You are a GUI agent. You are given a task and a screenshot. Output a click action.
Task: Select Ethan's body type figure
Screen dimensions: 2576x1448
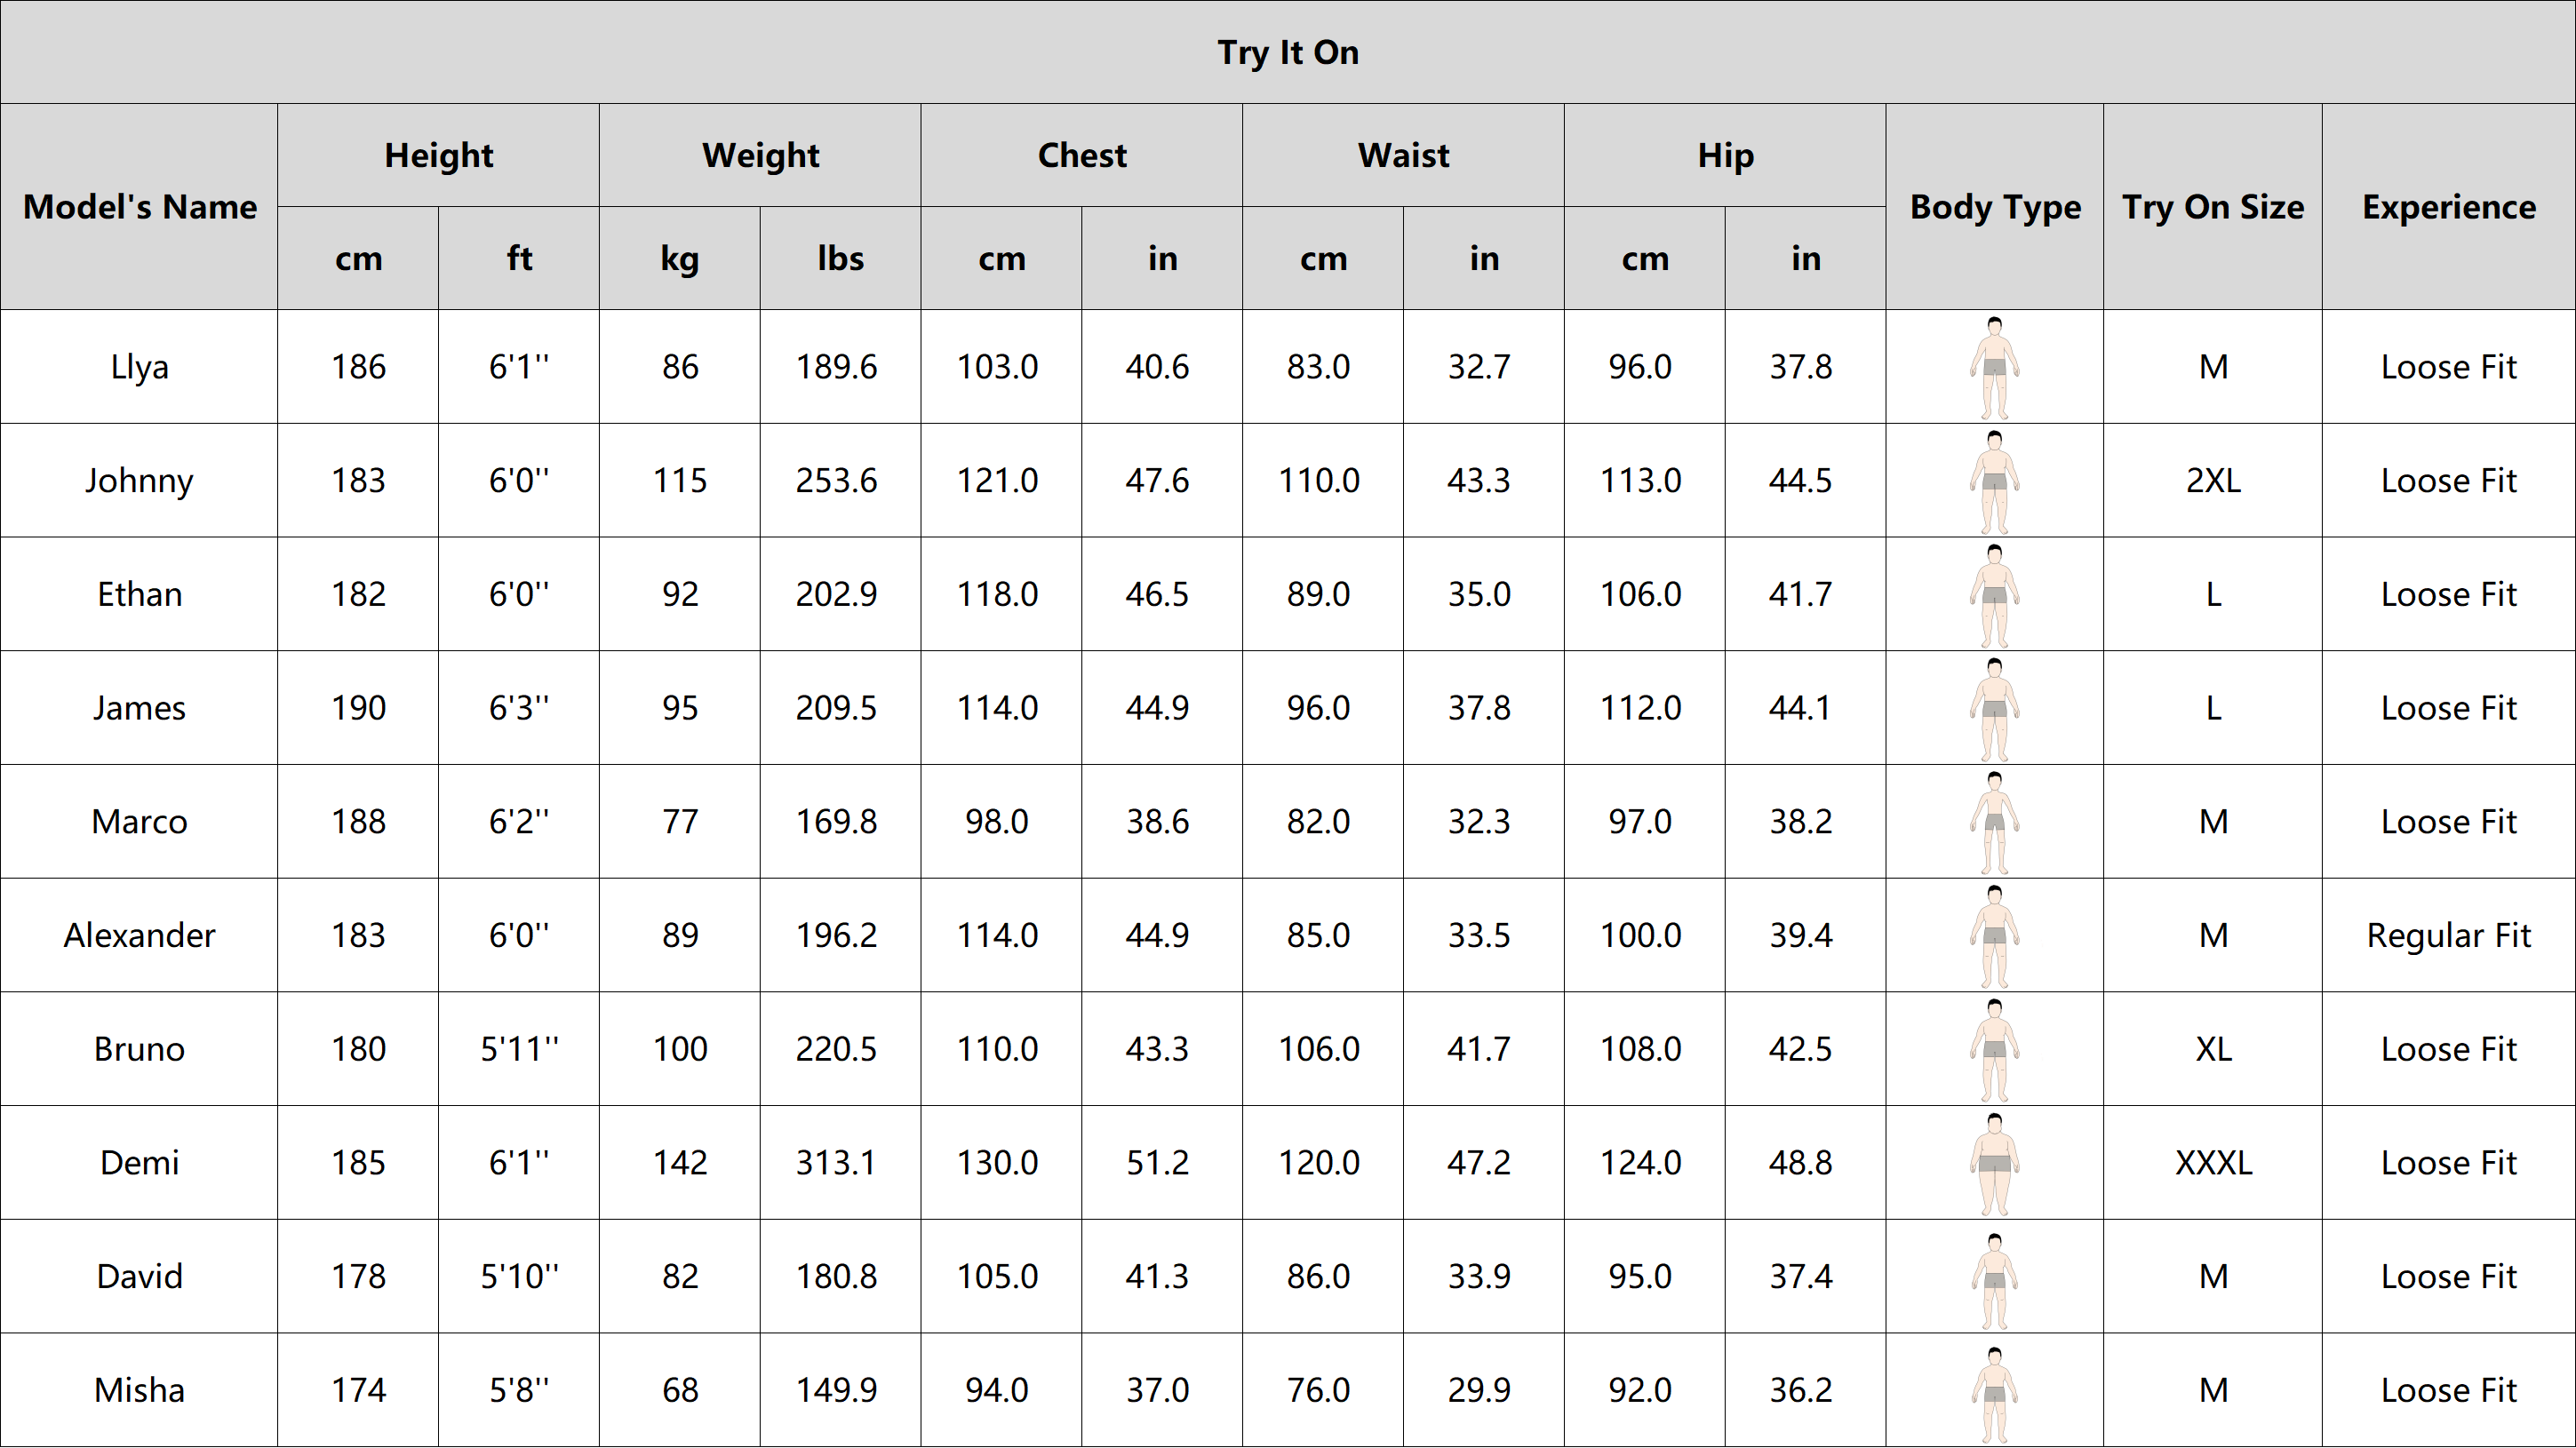[1994, 595]
